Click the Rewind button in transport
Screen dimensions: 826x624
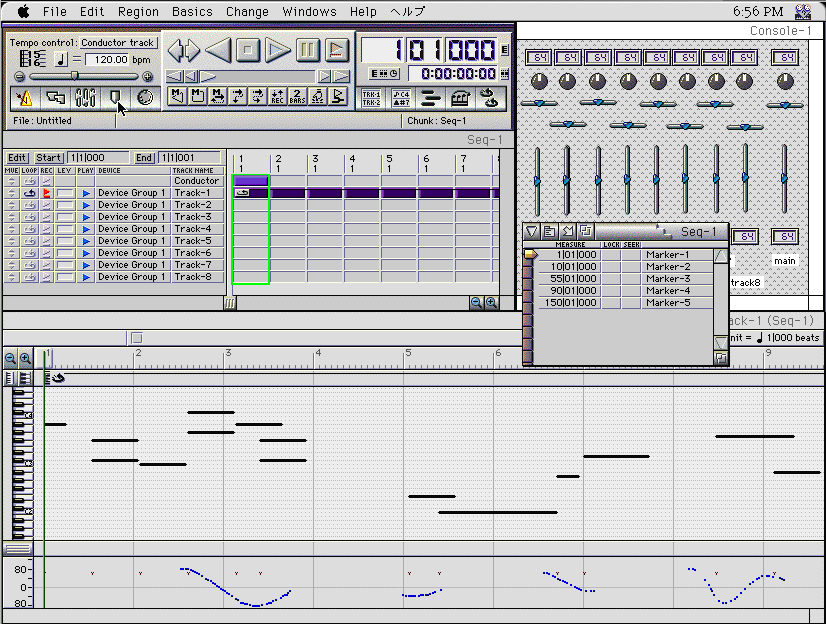click(x=218, y=49)
